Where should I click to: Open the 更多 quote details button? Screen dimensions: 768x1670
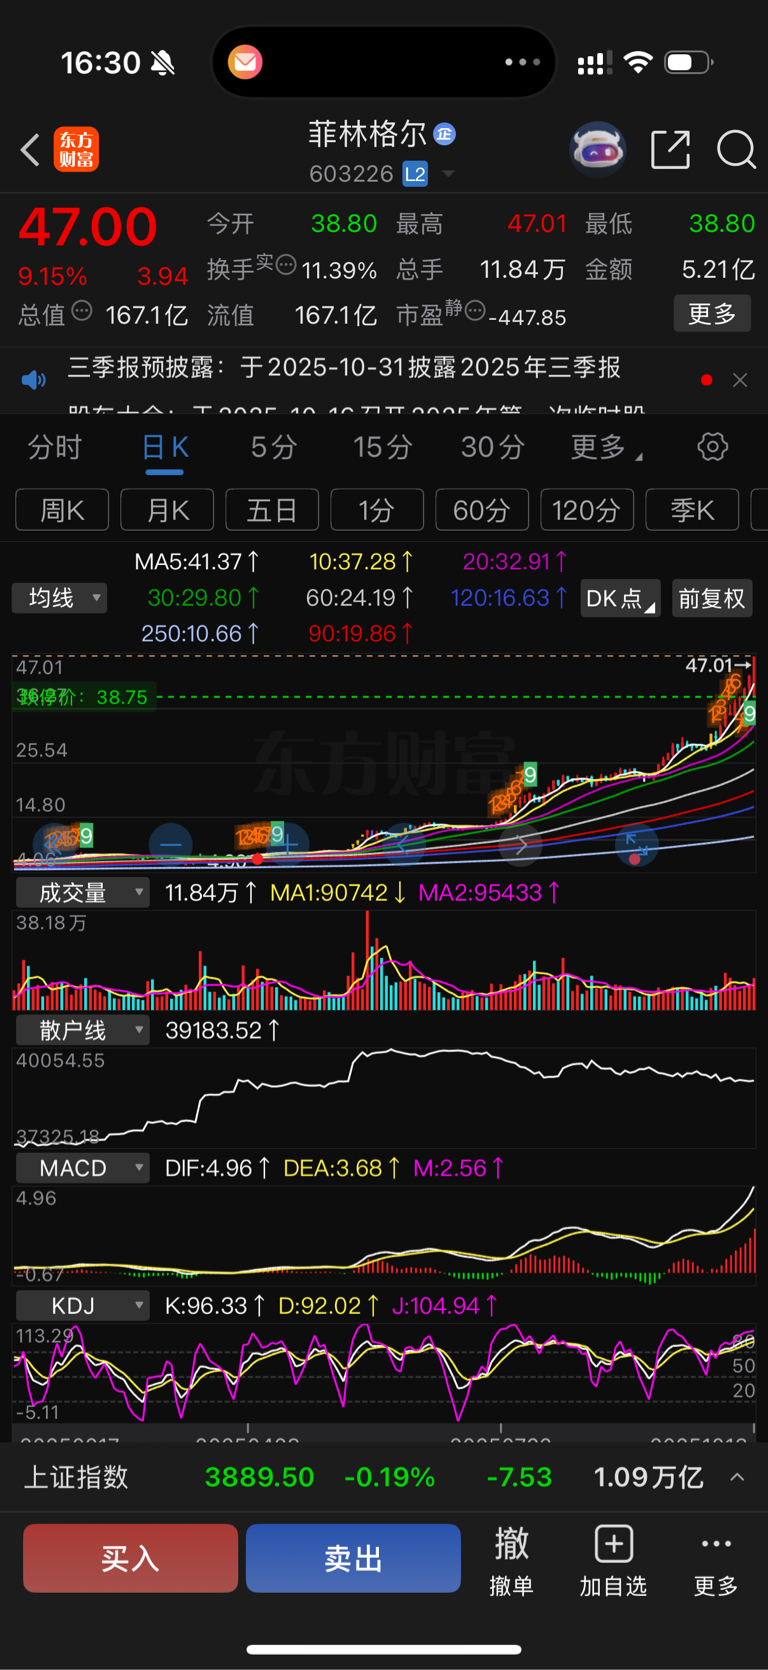click(712, 314)
